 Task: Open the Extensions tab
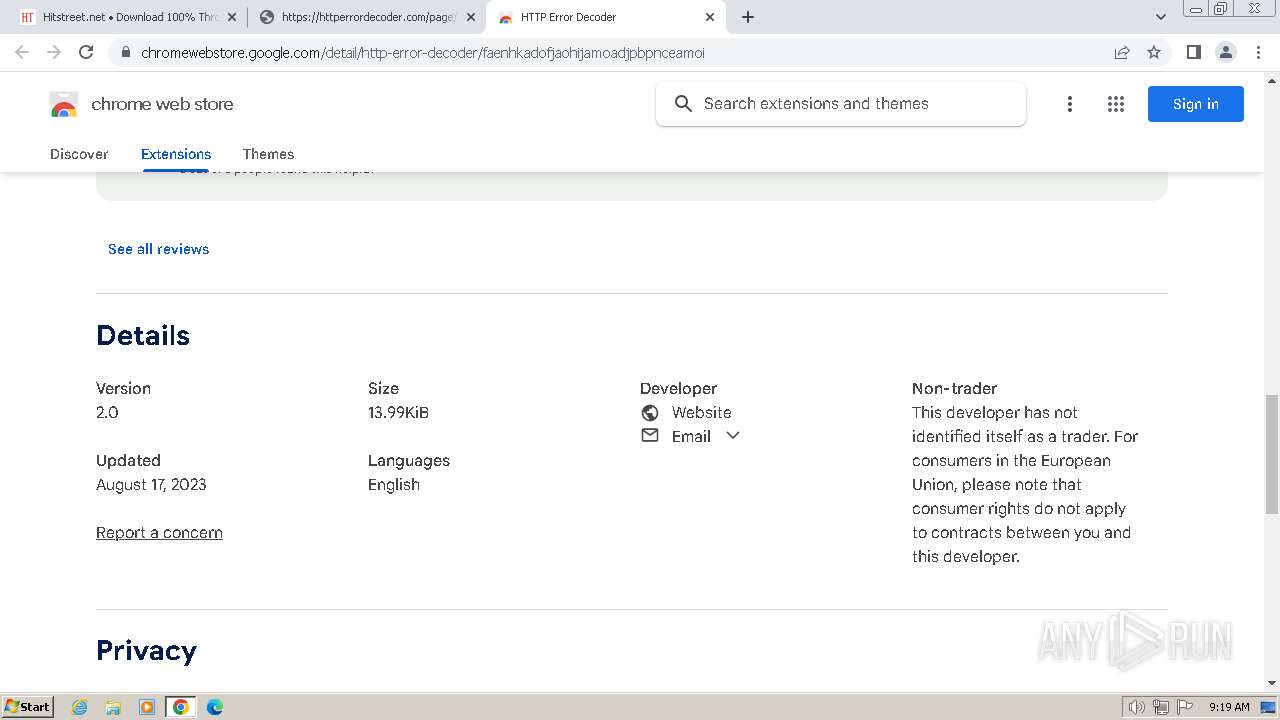[176, 154]
